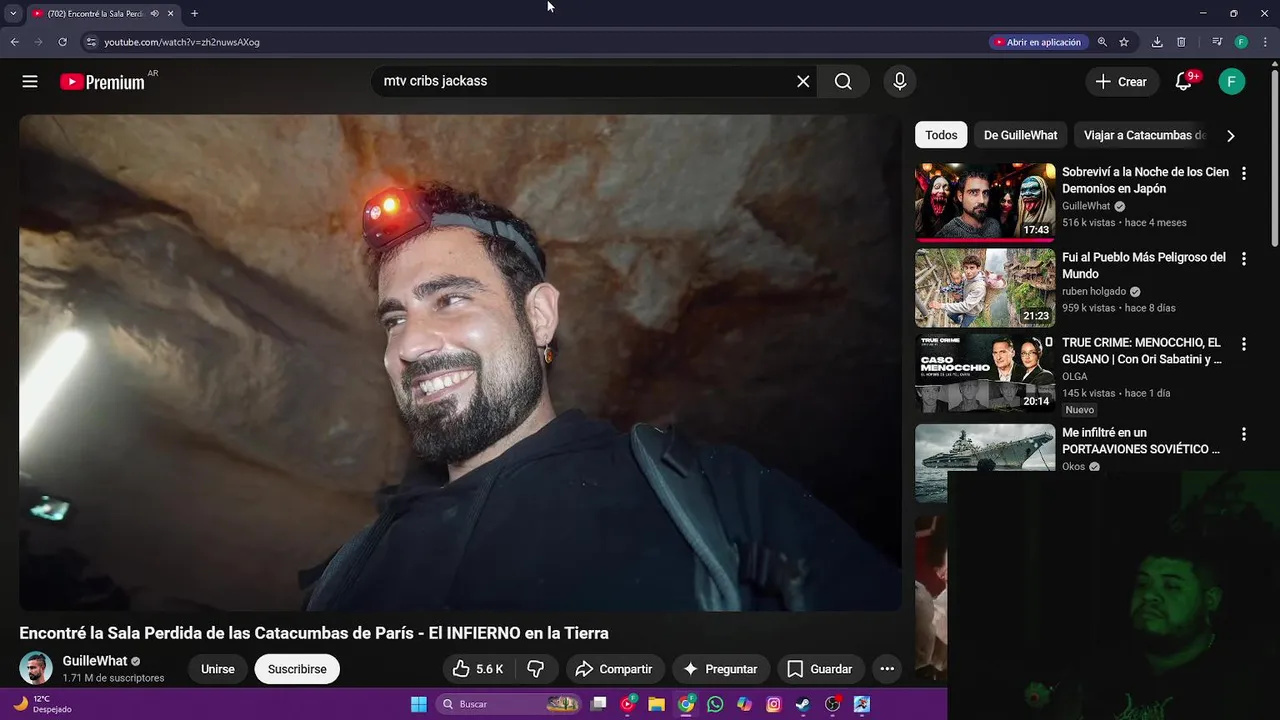The width and height of the screenshot is (1280, 720).
Task: Subscribe with the Suscribirse button
Action: [x=297, y=669]
